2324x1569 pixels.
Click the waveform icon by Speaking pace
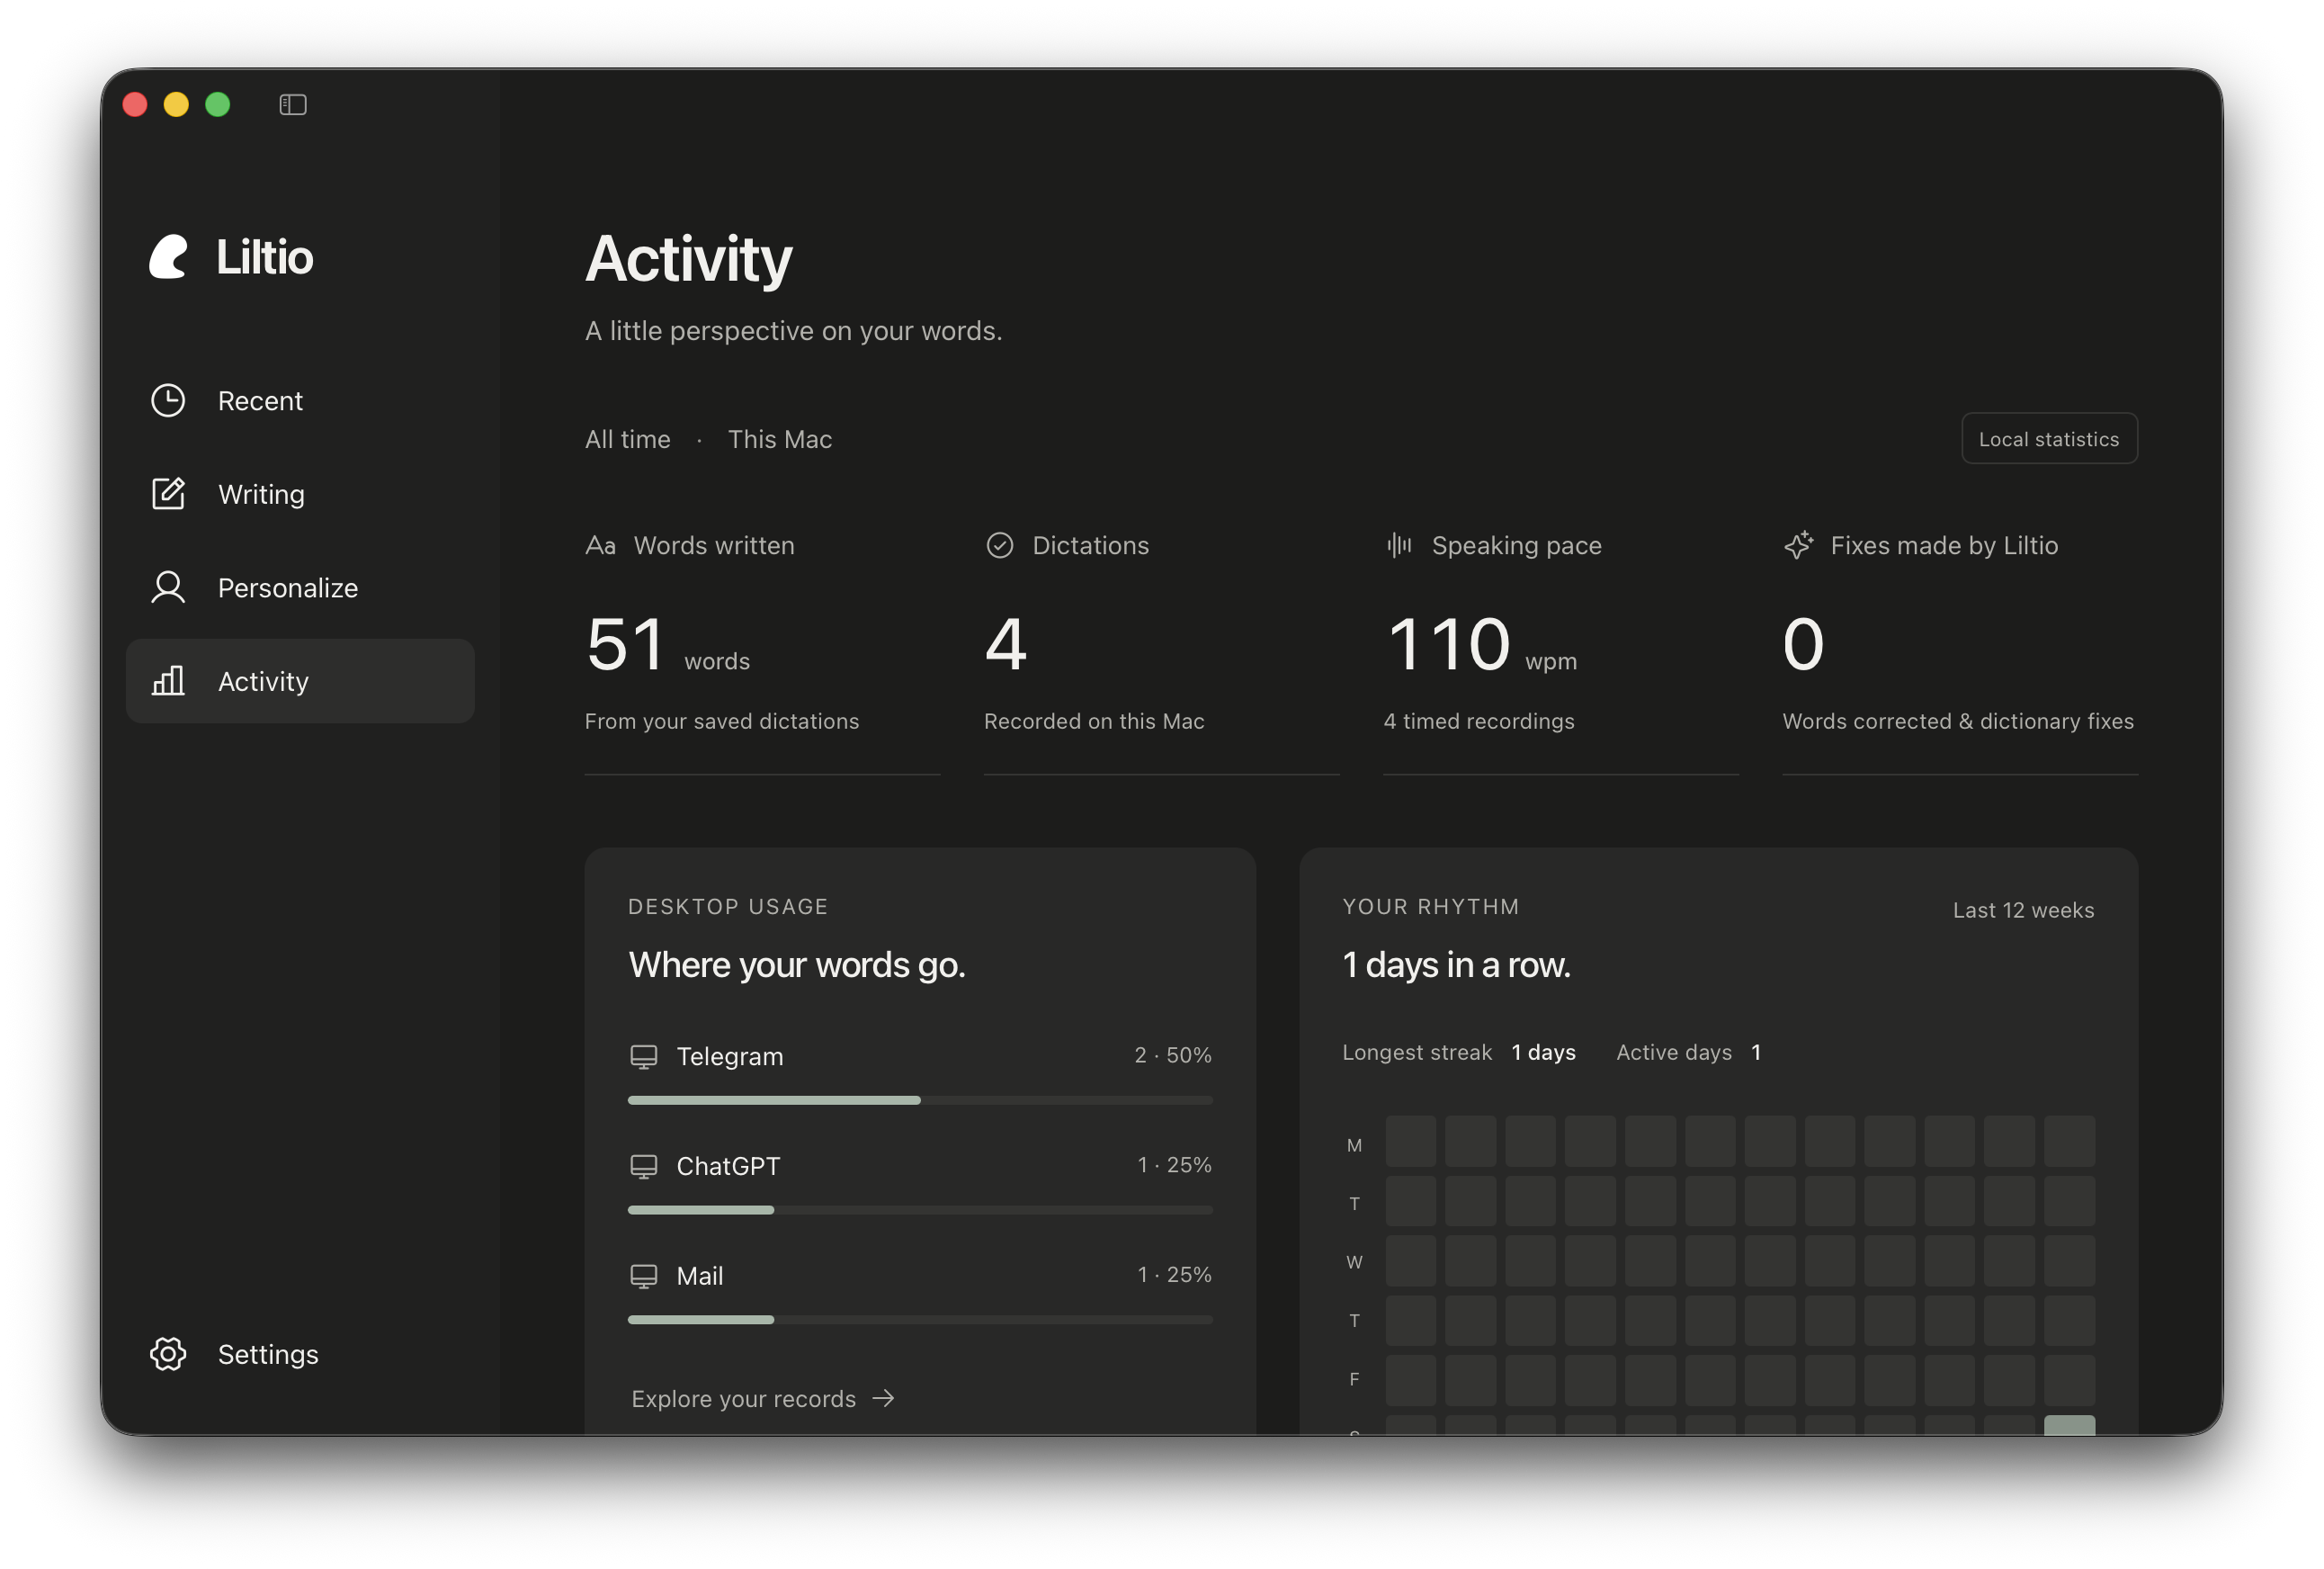(1399, 545)
